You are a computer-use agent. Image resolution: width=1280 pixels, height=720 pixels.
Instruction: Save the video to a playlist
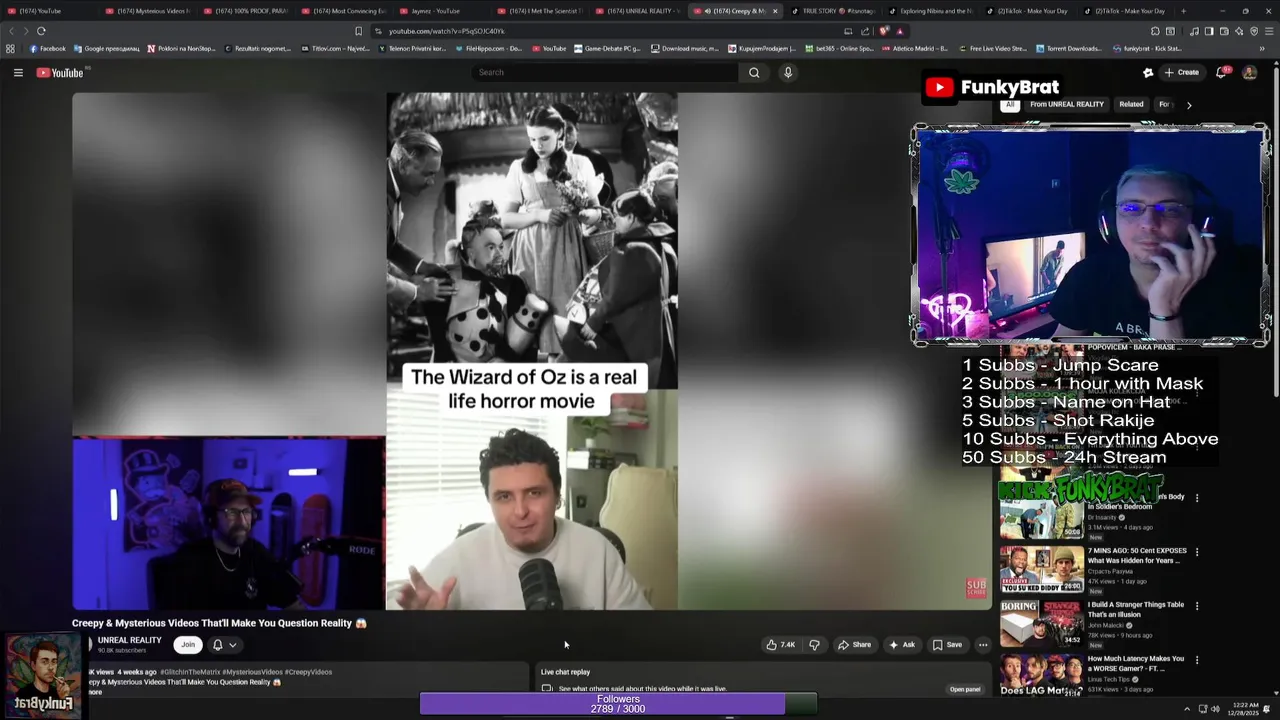947,645
